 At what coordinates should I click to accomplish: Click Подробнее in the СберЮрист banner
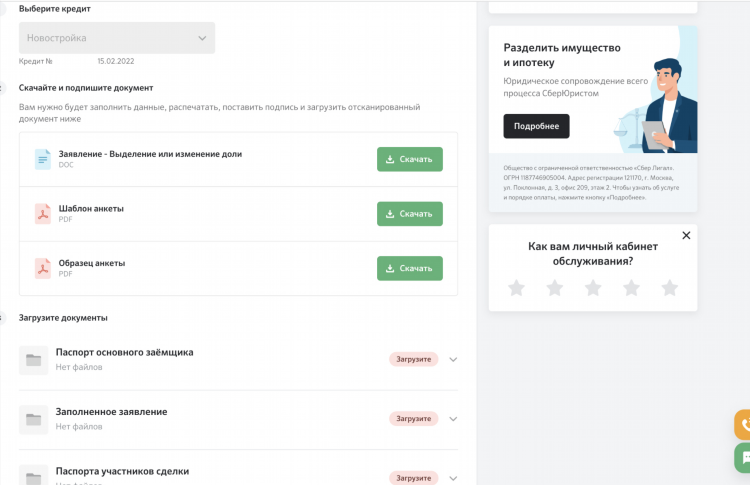[x=536, y=126]
